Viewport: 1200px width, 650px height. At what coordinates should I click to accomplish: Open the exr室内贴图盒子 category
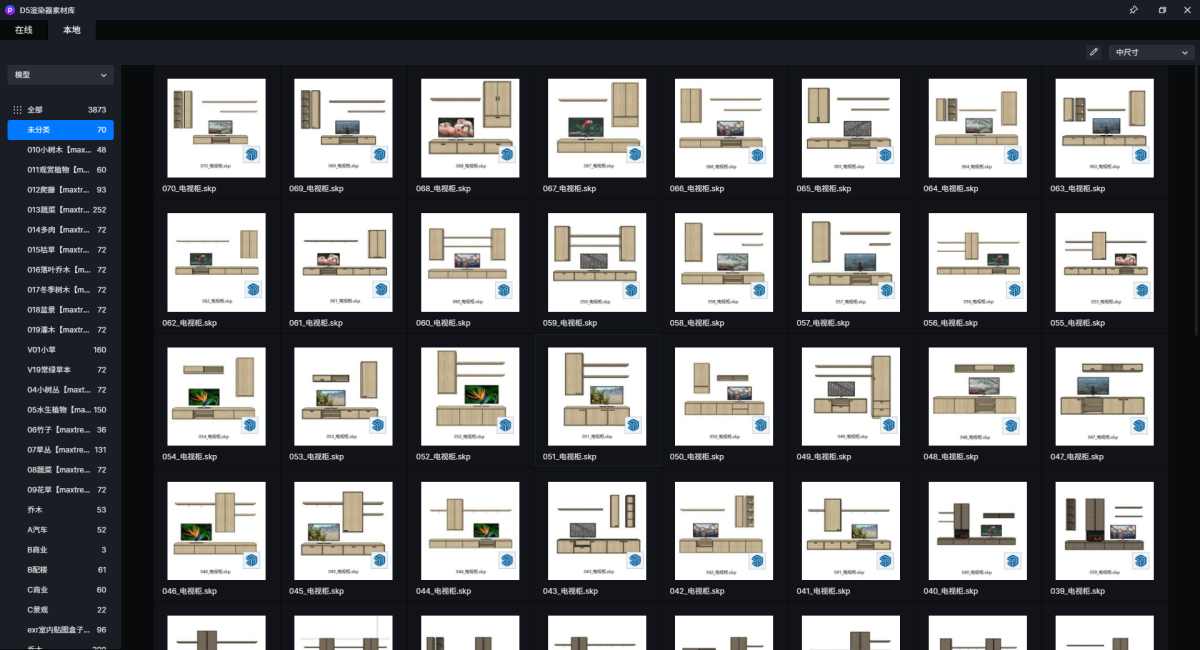click(x=60, y=630)
